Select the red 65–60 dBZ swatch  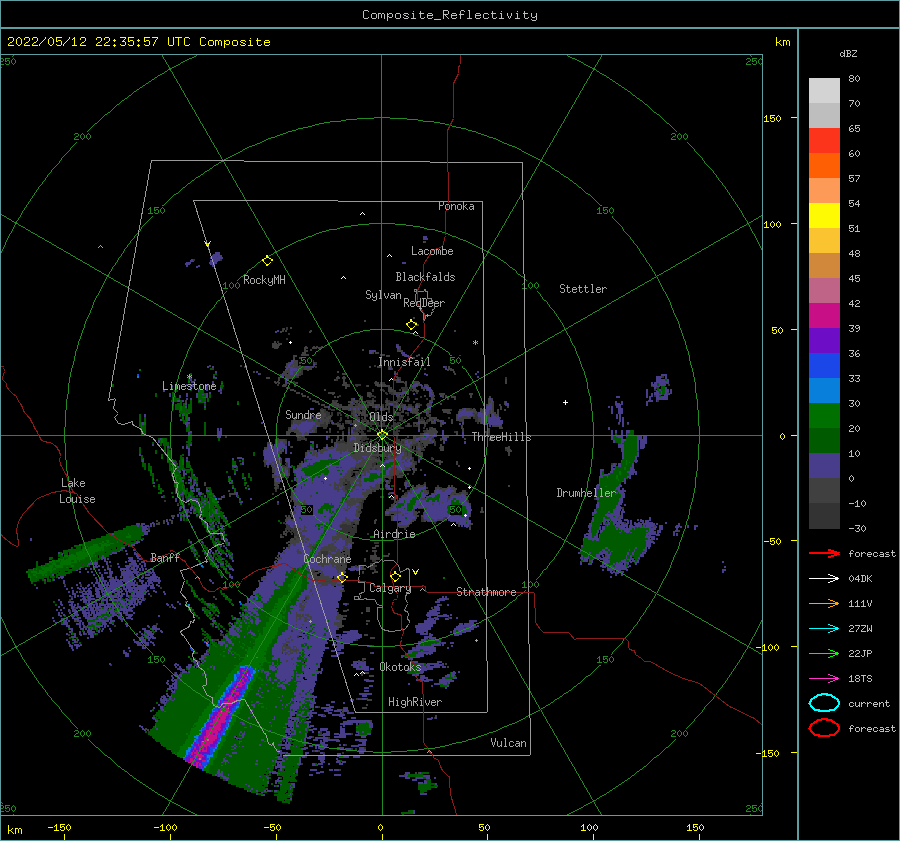(x=824, y=140)
